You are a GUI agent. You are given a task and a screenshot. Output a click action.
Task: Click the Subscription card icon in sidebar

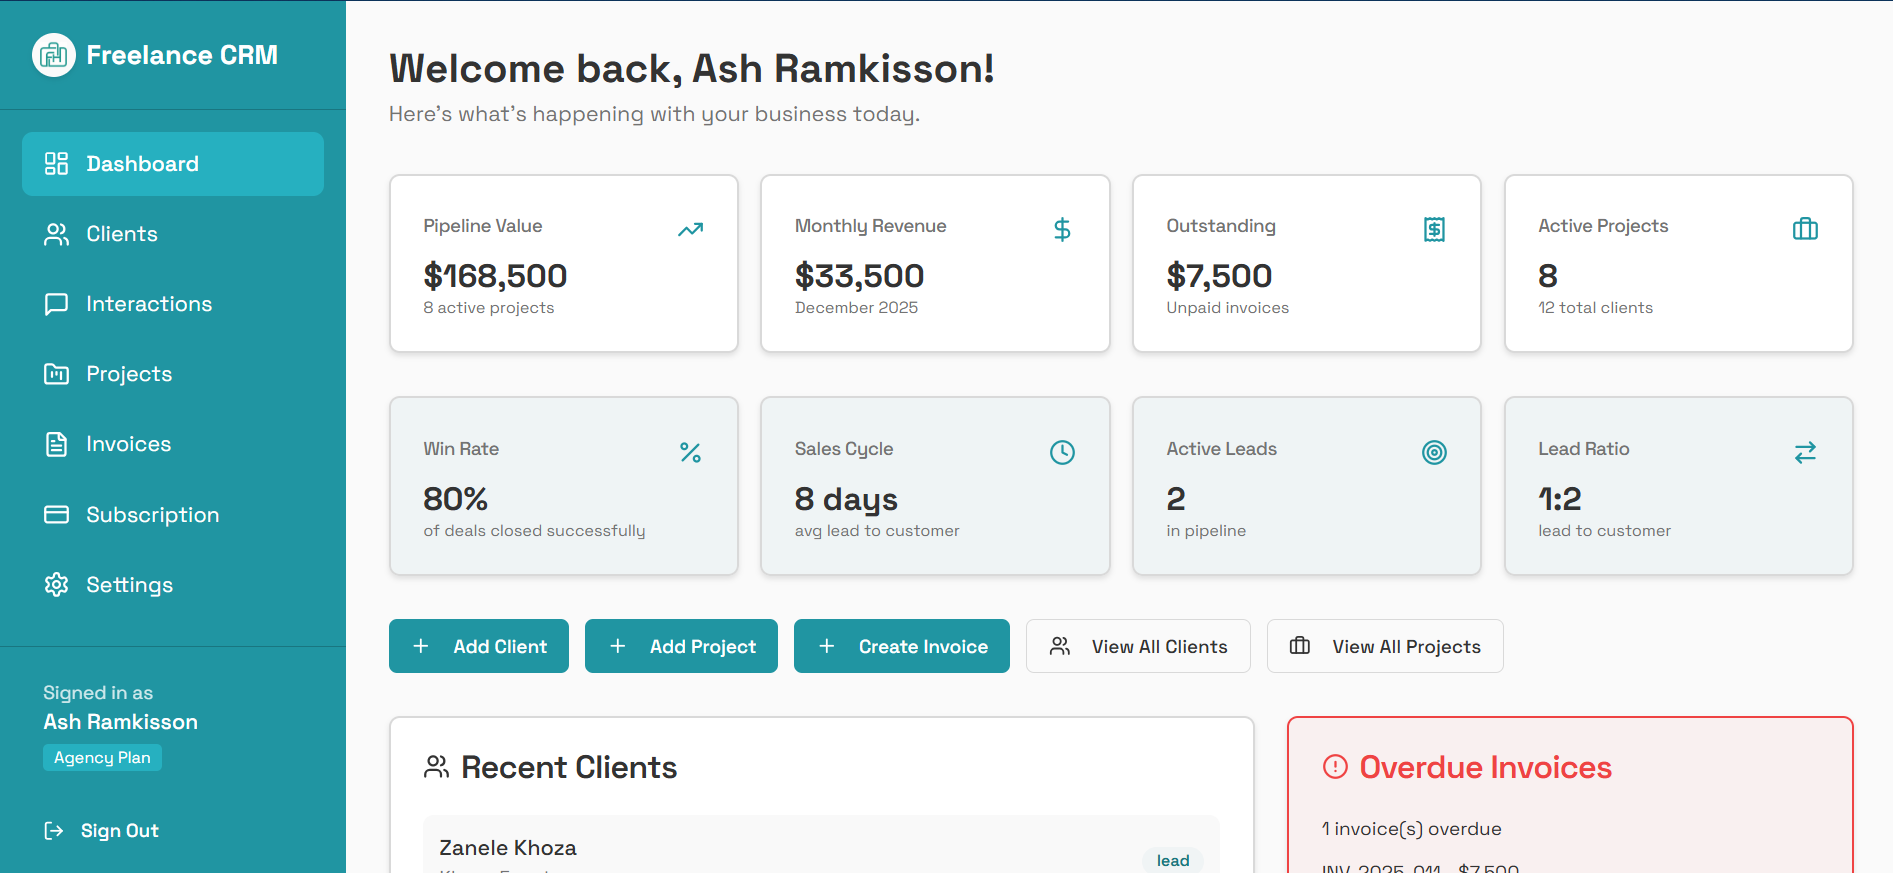coord(57,515)
